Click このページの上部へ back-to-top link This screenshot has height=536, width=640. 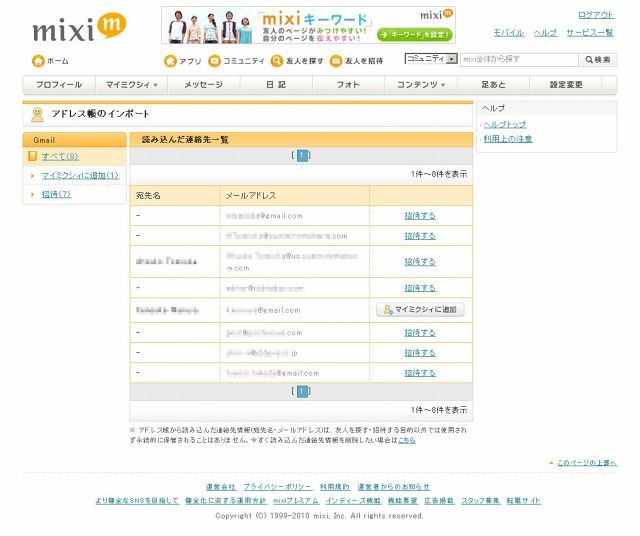(587, 463)
